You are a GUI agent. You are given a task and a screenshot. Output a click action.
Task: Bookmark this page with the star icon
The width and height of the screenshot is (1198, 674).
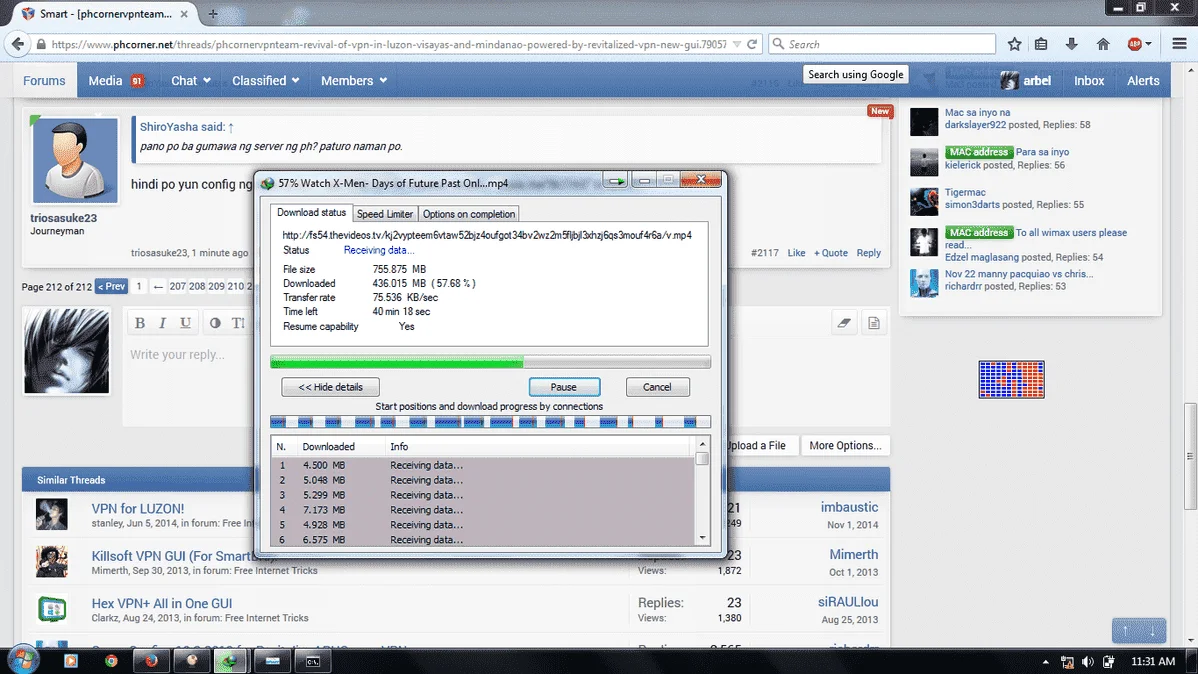tap(1015, 44)
